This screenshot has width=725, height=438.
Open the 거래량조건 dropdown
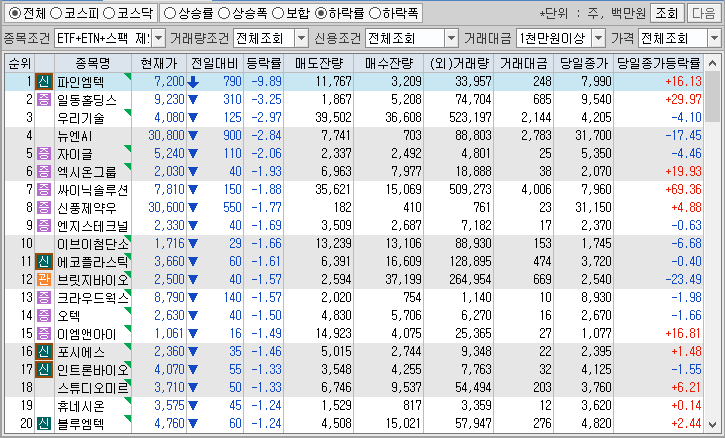[x=301, y=38]
